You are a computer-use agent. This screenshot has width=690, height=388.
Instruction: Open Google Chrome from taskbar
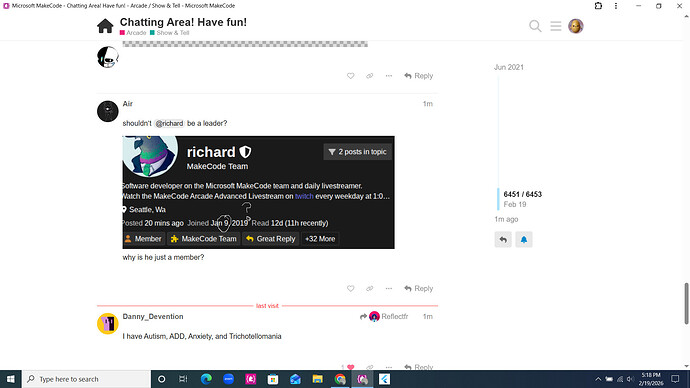pos(340,379)
